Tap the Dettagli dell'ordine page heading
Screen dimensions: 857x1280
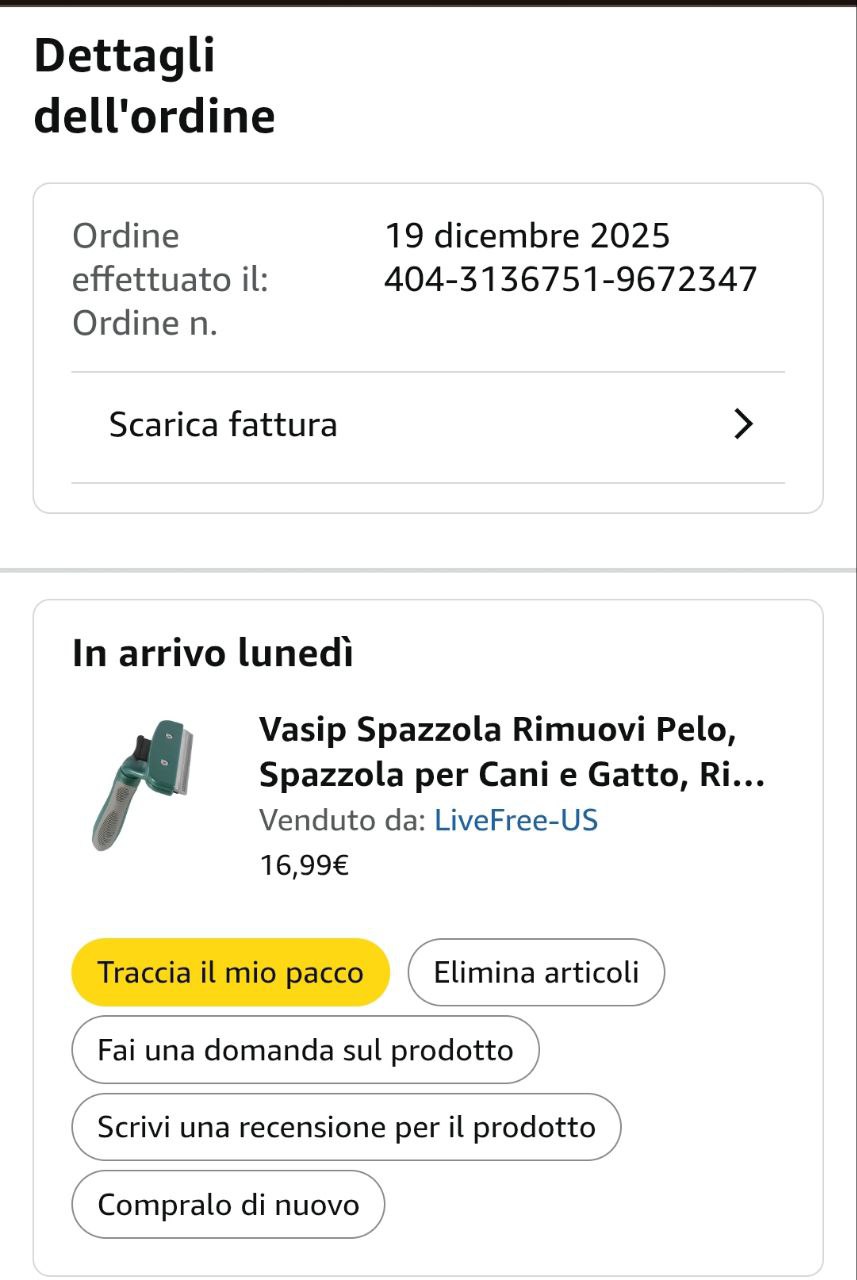[x=154, y=86]
